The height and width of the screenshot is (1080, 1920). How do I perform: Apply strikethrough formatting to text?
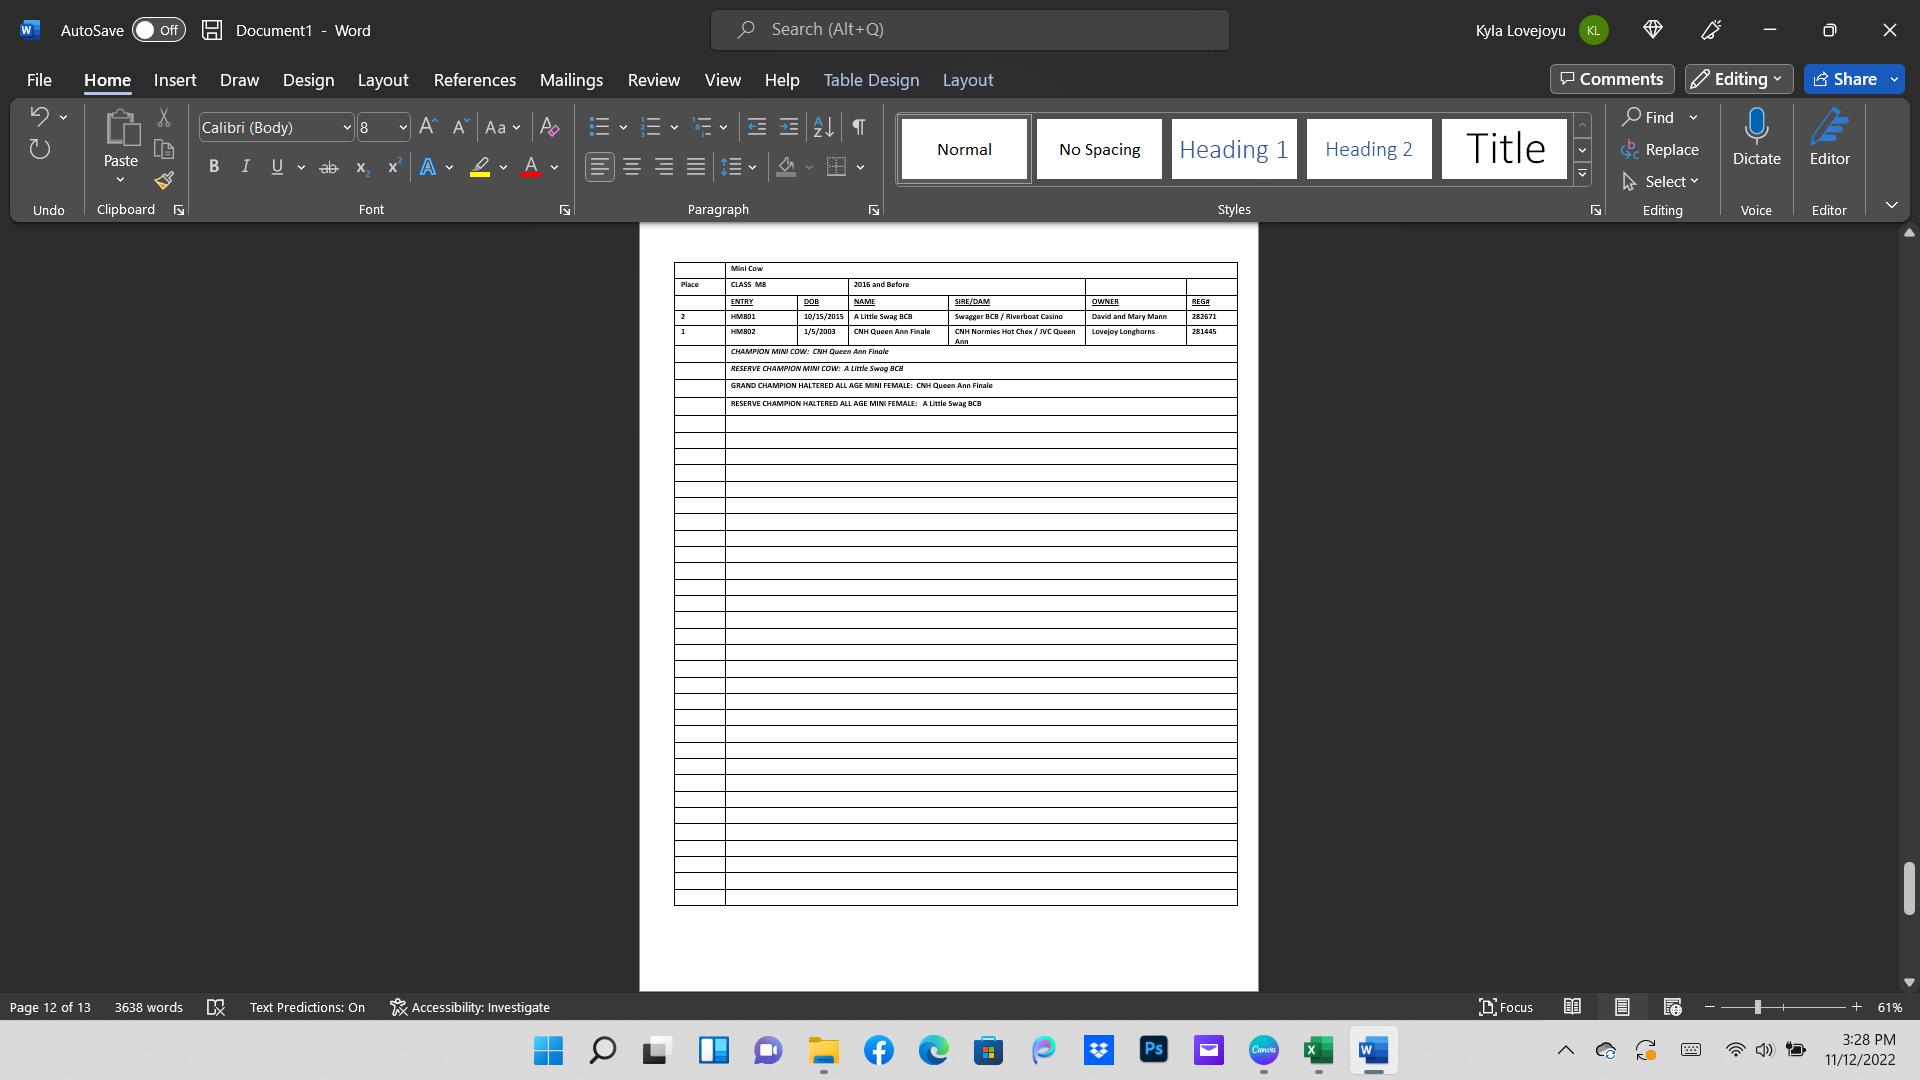[x=328, y=168]
